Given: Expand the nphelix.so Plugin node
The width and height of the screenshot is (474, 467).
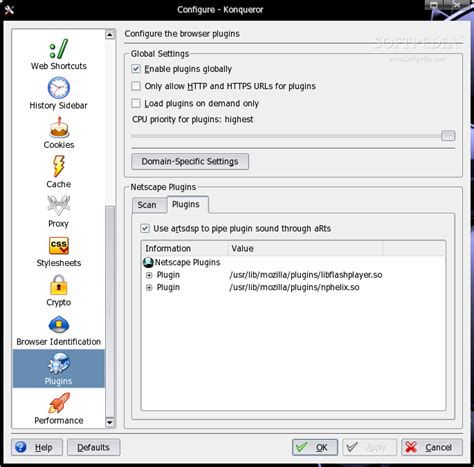Looking at the screenshot, I should pos(149,288).
